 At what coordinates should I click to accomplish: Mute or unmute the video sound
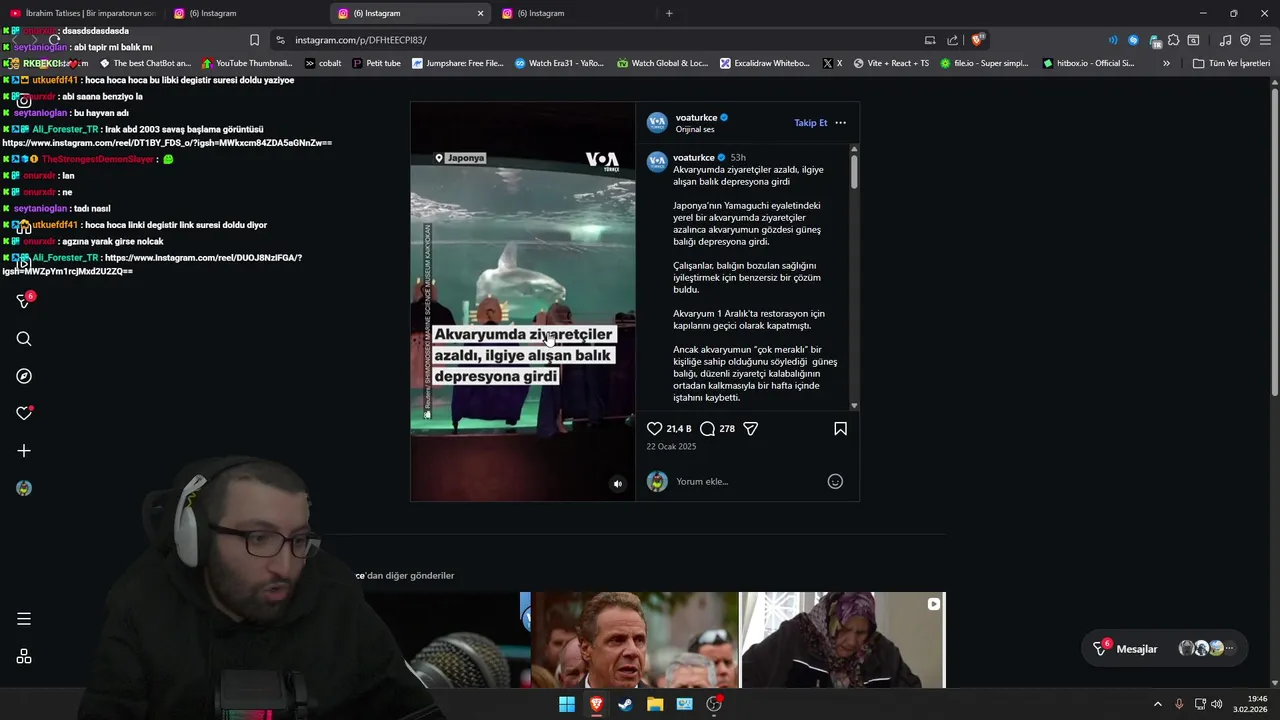(x=618, y=484)
